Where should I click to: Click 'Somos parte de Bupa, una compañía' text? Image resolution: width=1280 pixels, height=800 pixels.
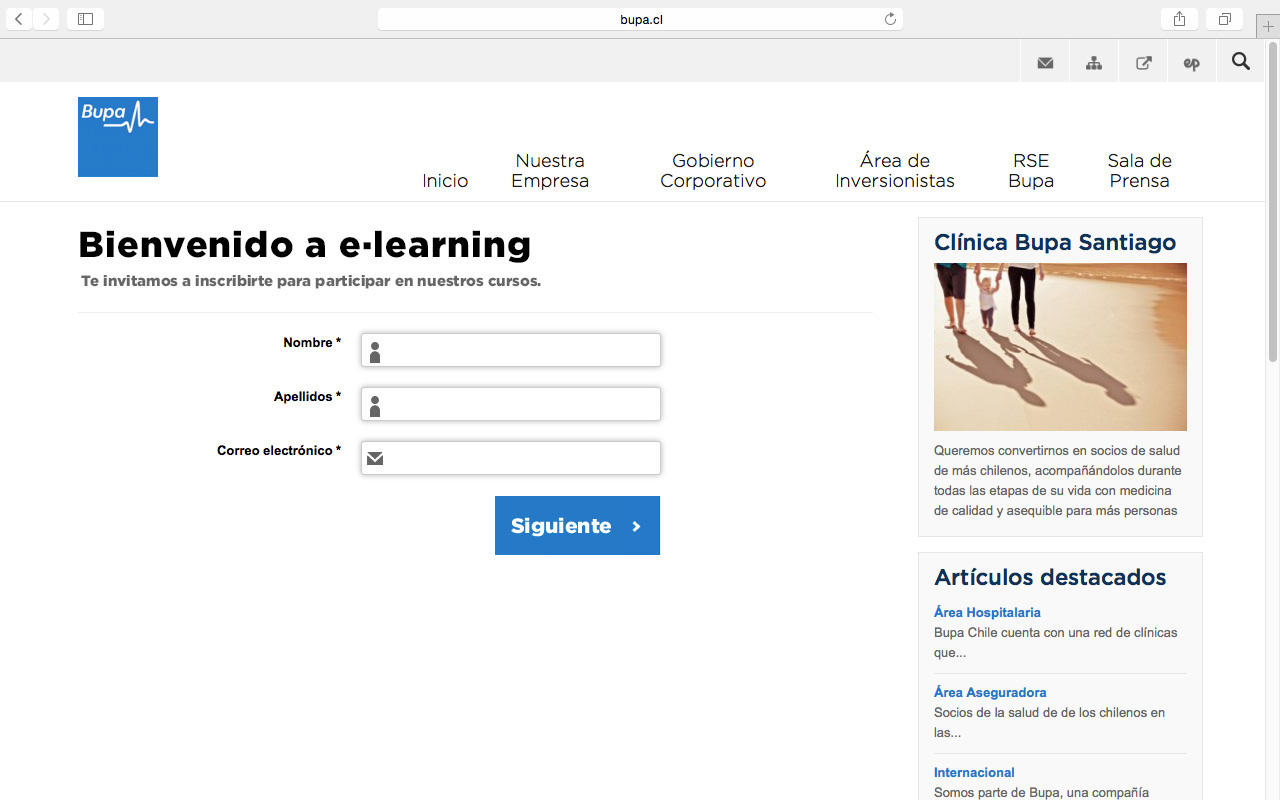[1041, 792]
